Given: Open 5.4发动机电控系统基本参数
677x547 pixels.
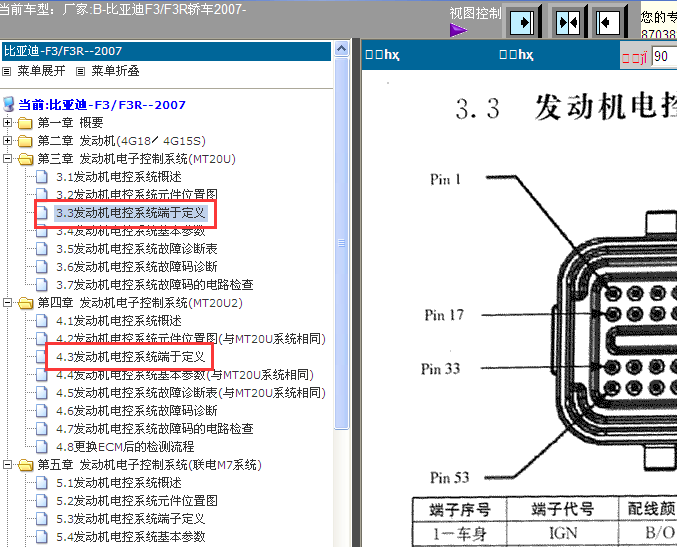Looking at the screenshot, I should [x=130, y=537].
